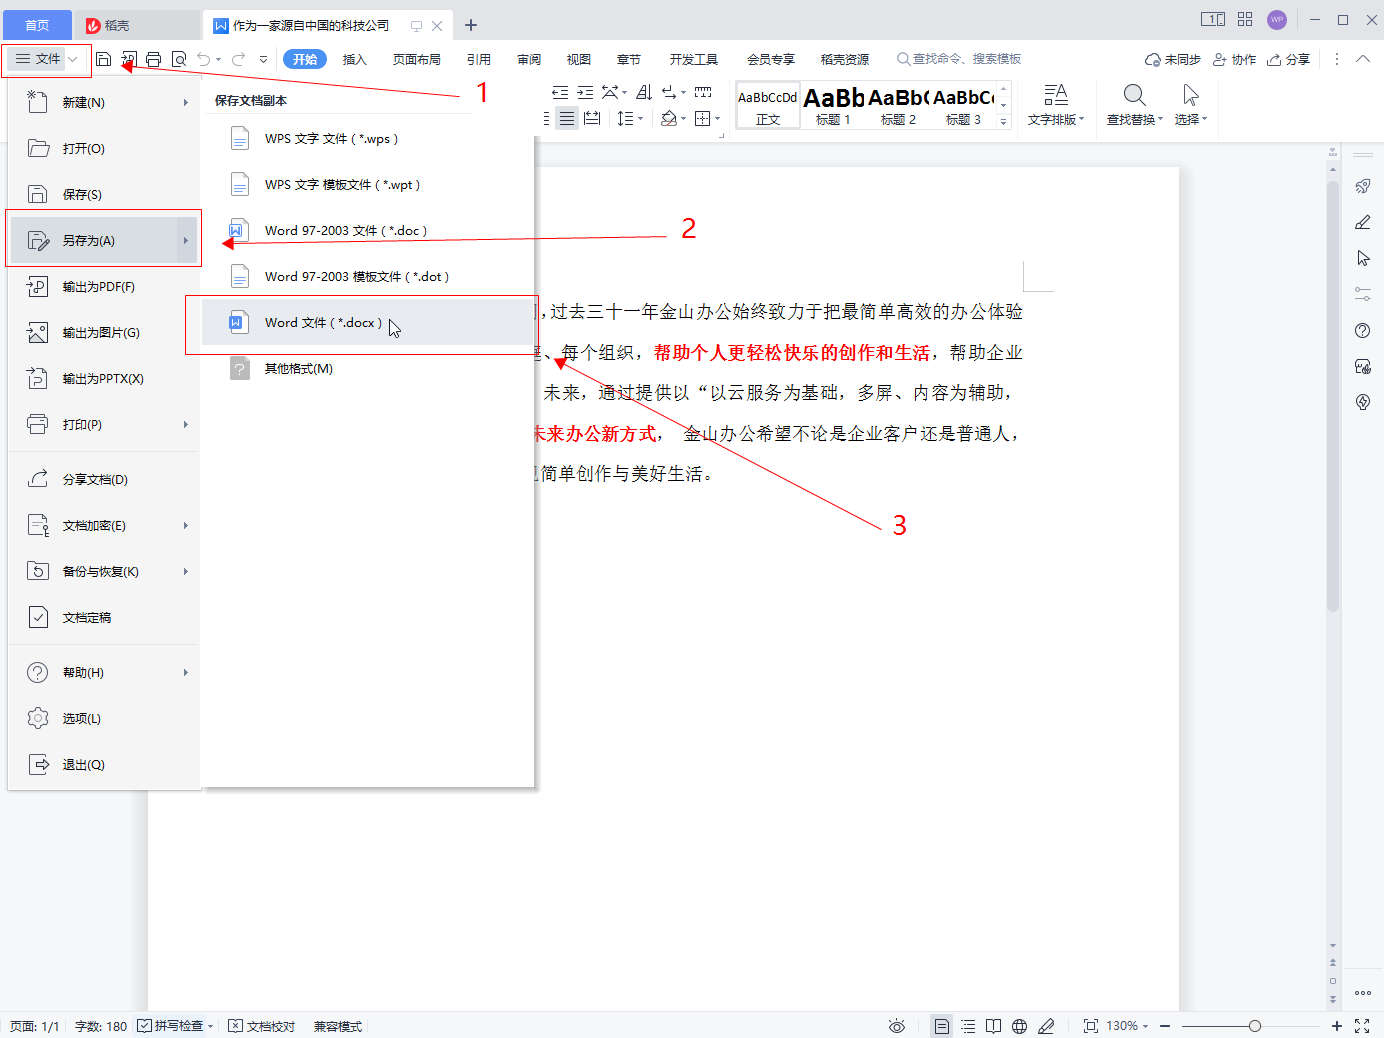Click the 协作 collaborate button
This screenshot has height=1038, width=1384.
[x=1234, y=59]
